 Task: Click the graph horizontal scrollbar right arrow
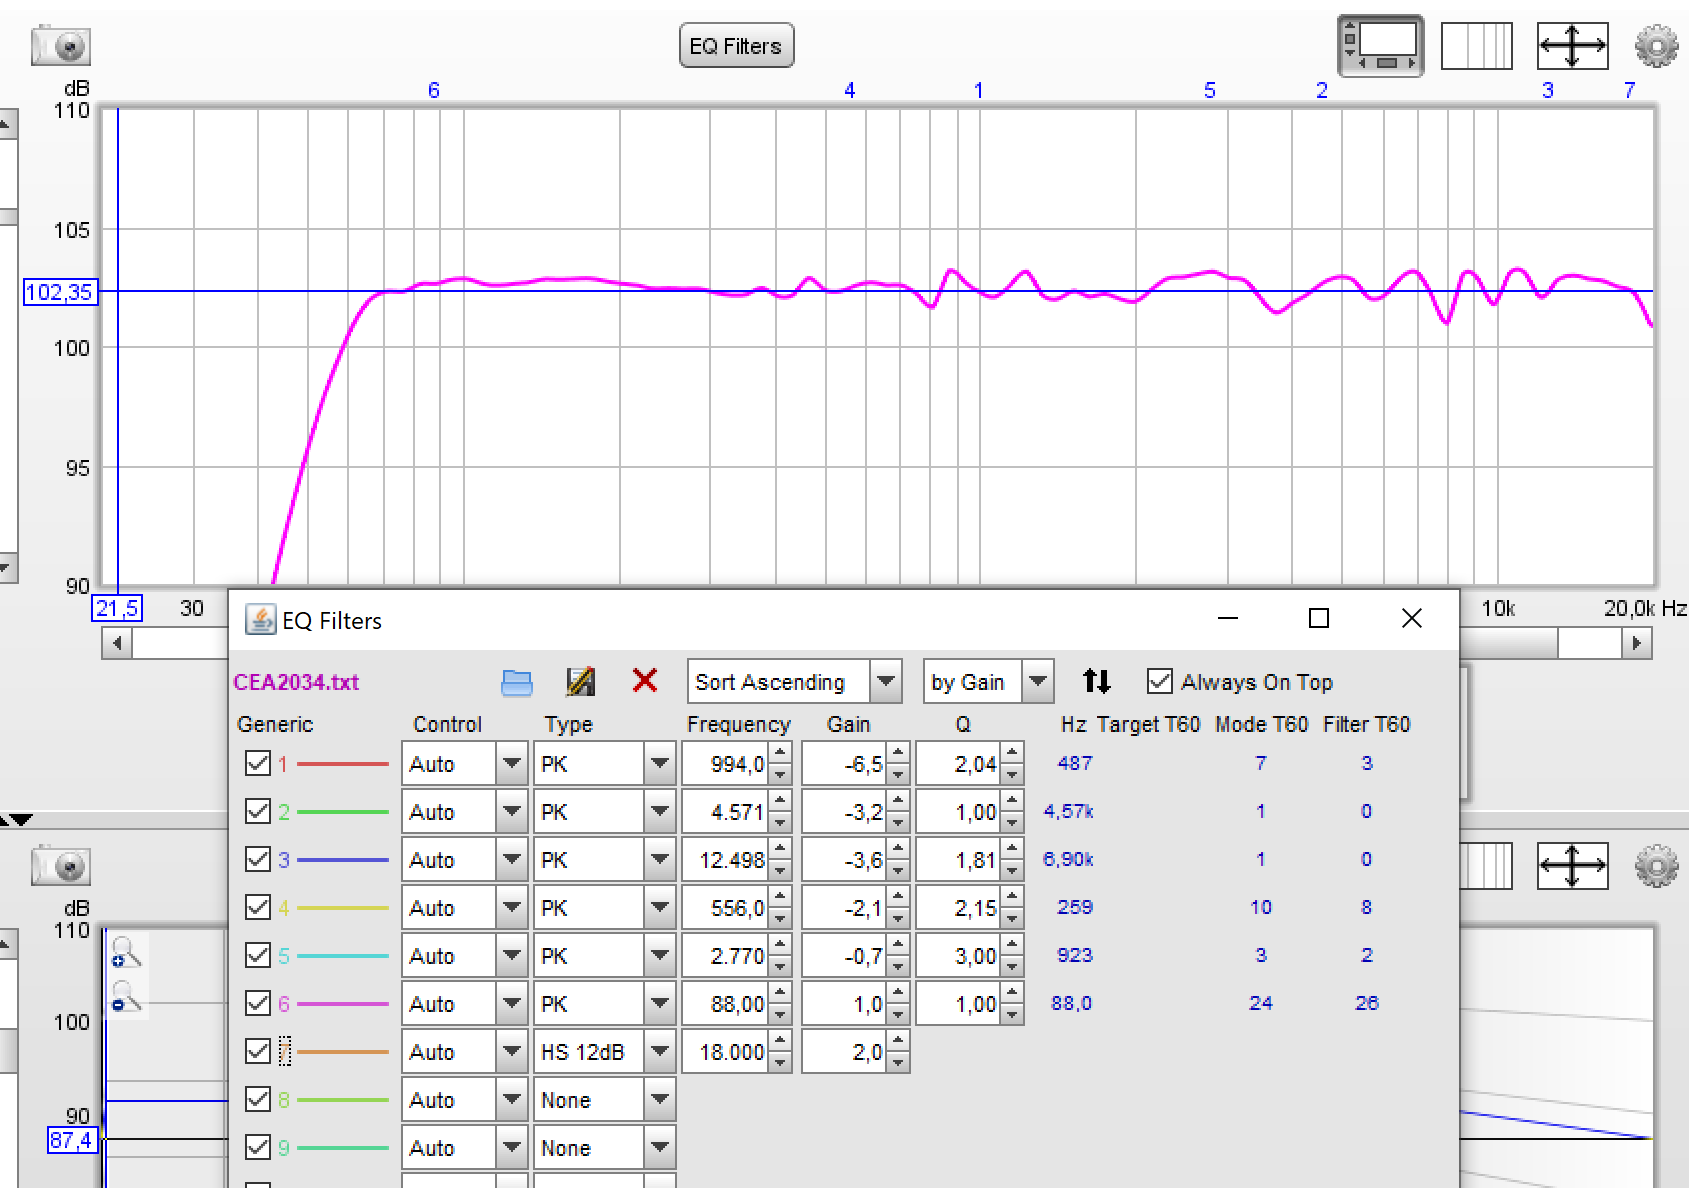[1636, 643]
